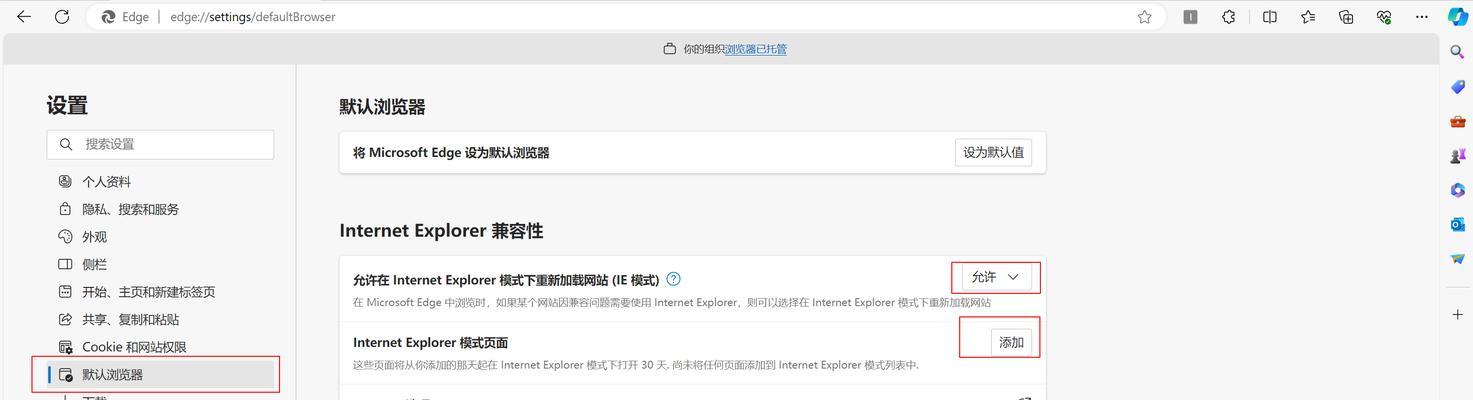Open the sidebar Shopping tag icon
This screenshot has width=1473, height=400.
[1458, 87]
